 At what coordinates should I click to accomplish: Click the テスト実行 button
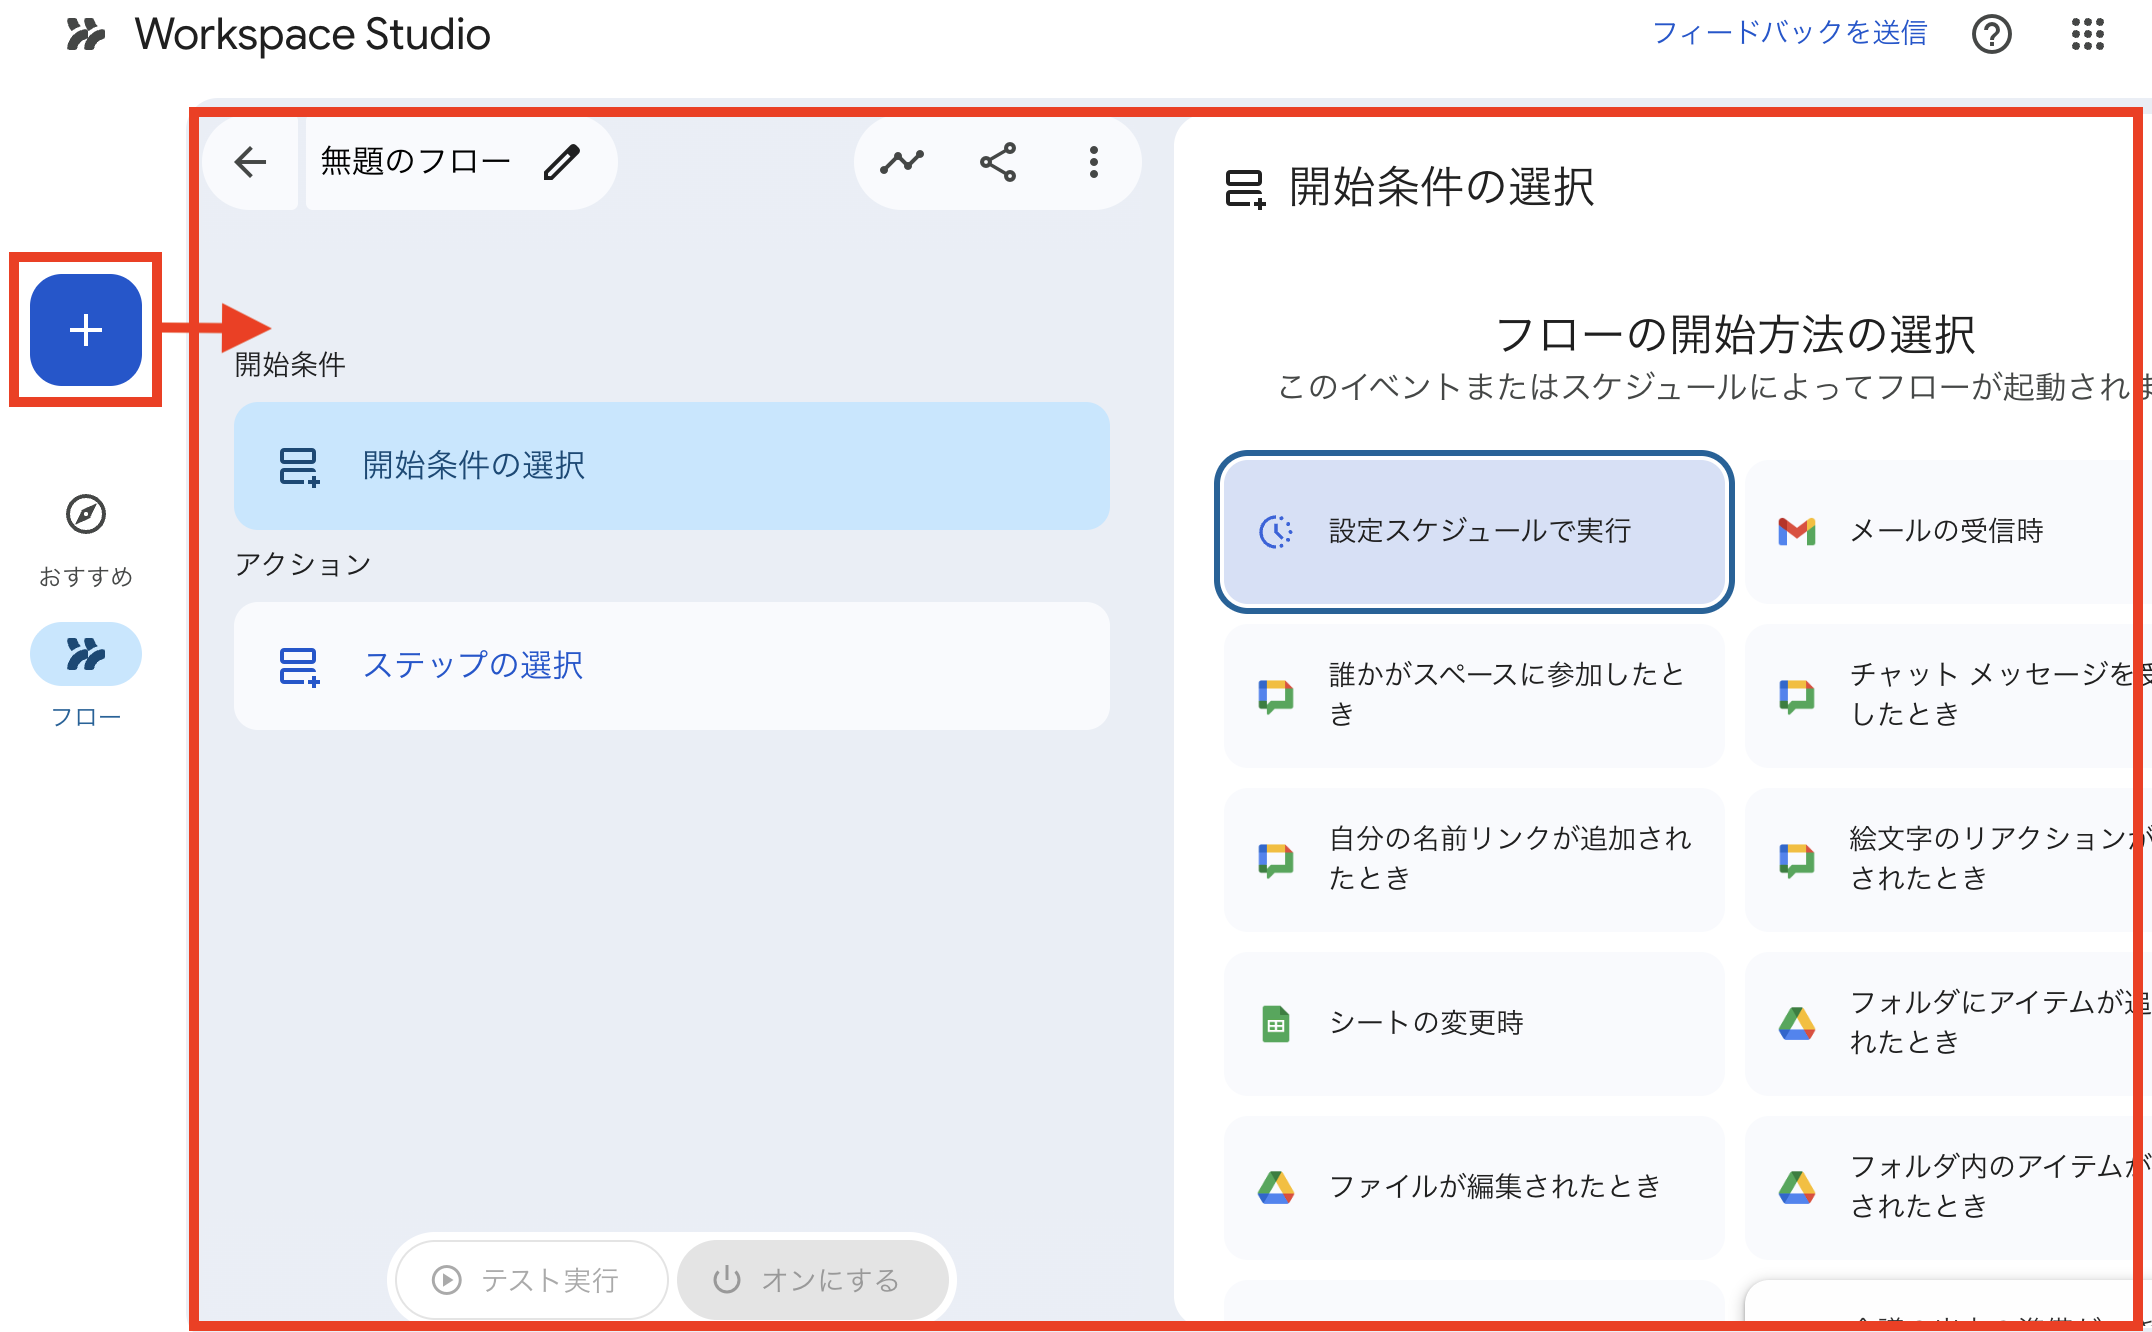(x=531, y=1280)
